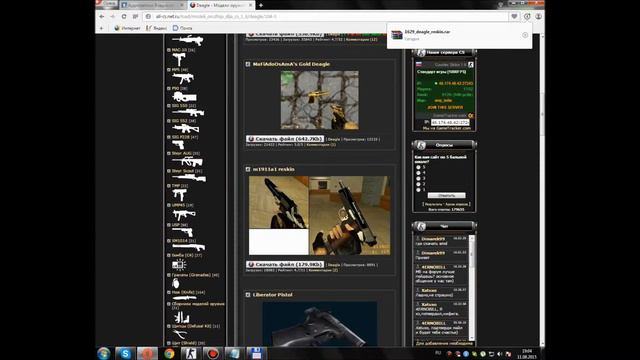
Task: Switch to the first browser tab
Action: click(x=152, y=5)
